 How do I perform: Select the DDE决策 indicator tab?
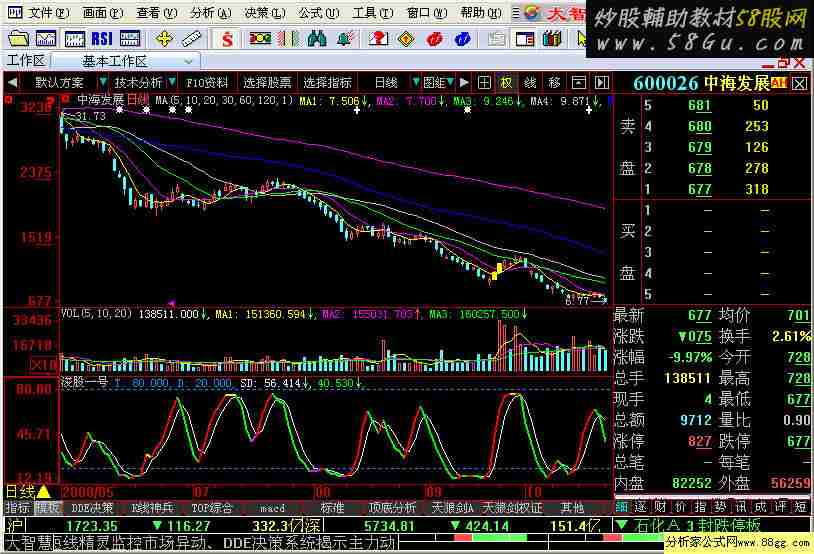92,507
